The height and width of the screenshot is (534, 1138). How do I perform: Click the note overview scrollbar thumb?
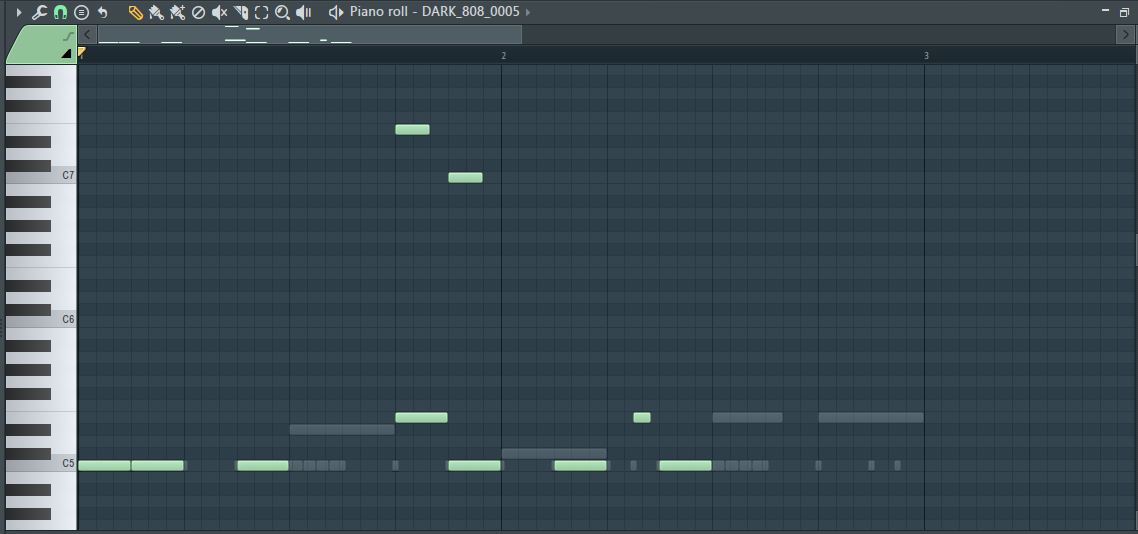[x=309, y=34]
